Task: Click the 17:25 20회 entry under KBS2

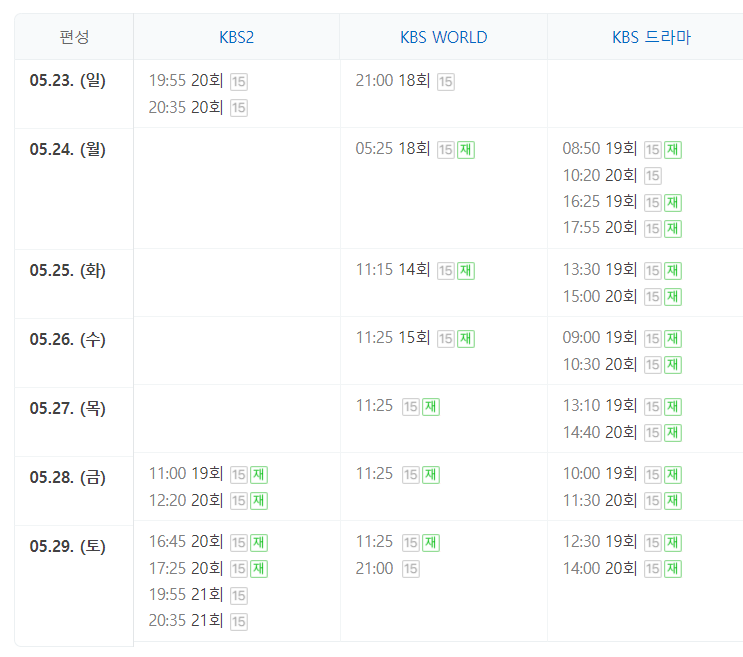Action: 186,568
